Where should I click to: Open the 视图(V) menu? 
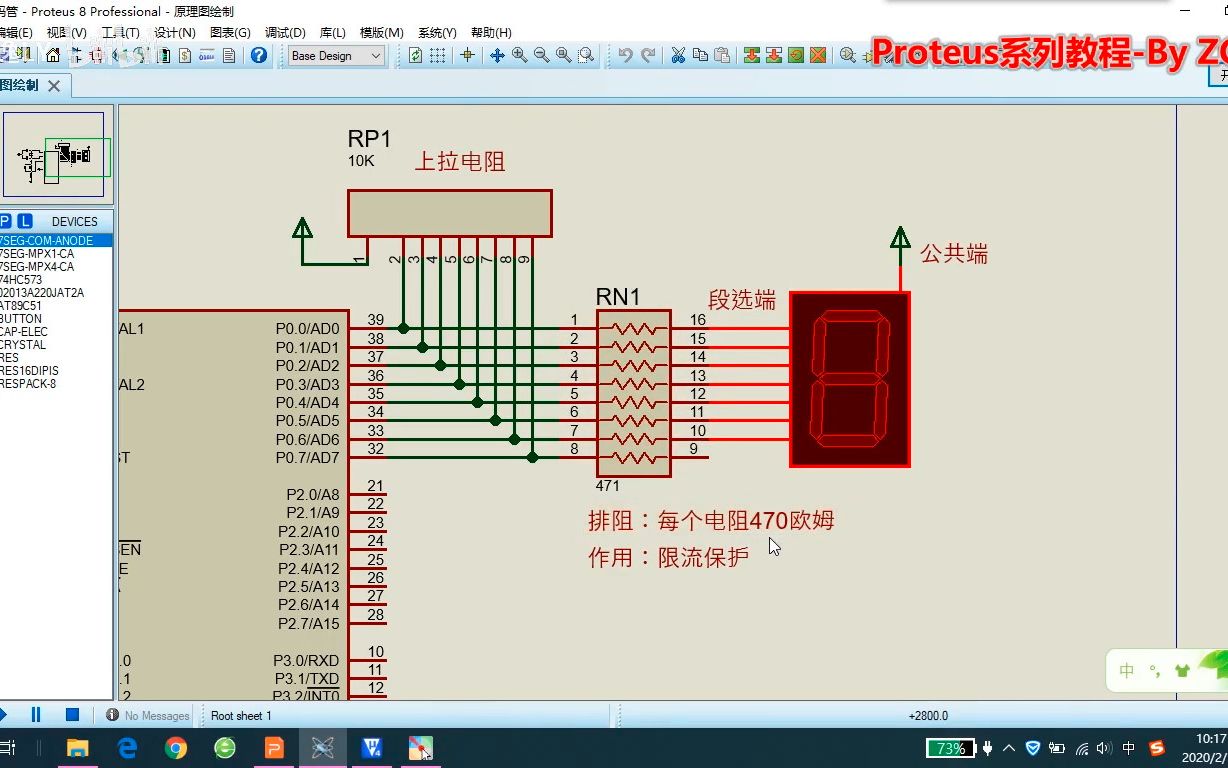tap(67, 32)
